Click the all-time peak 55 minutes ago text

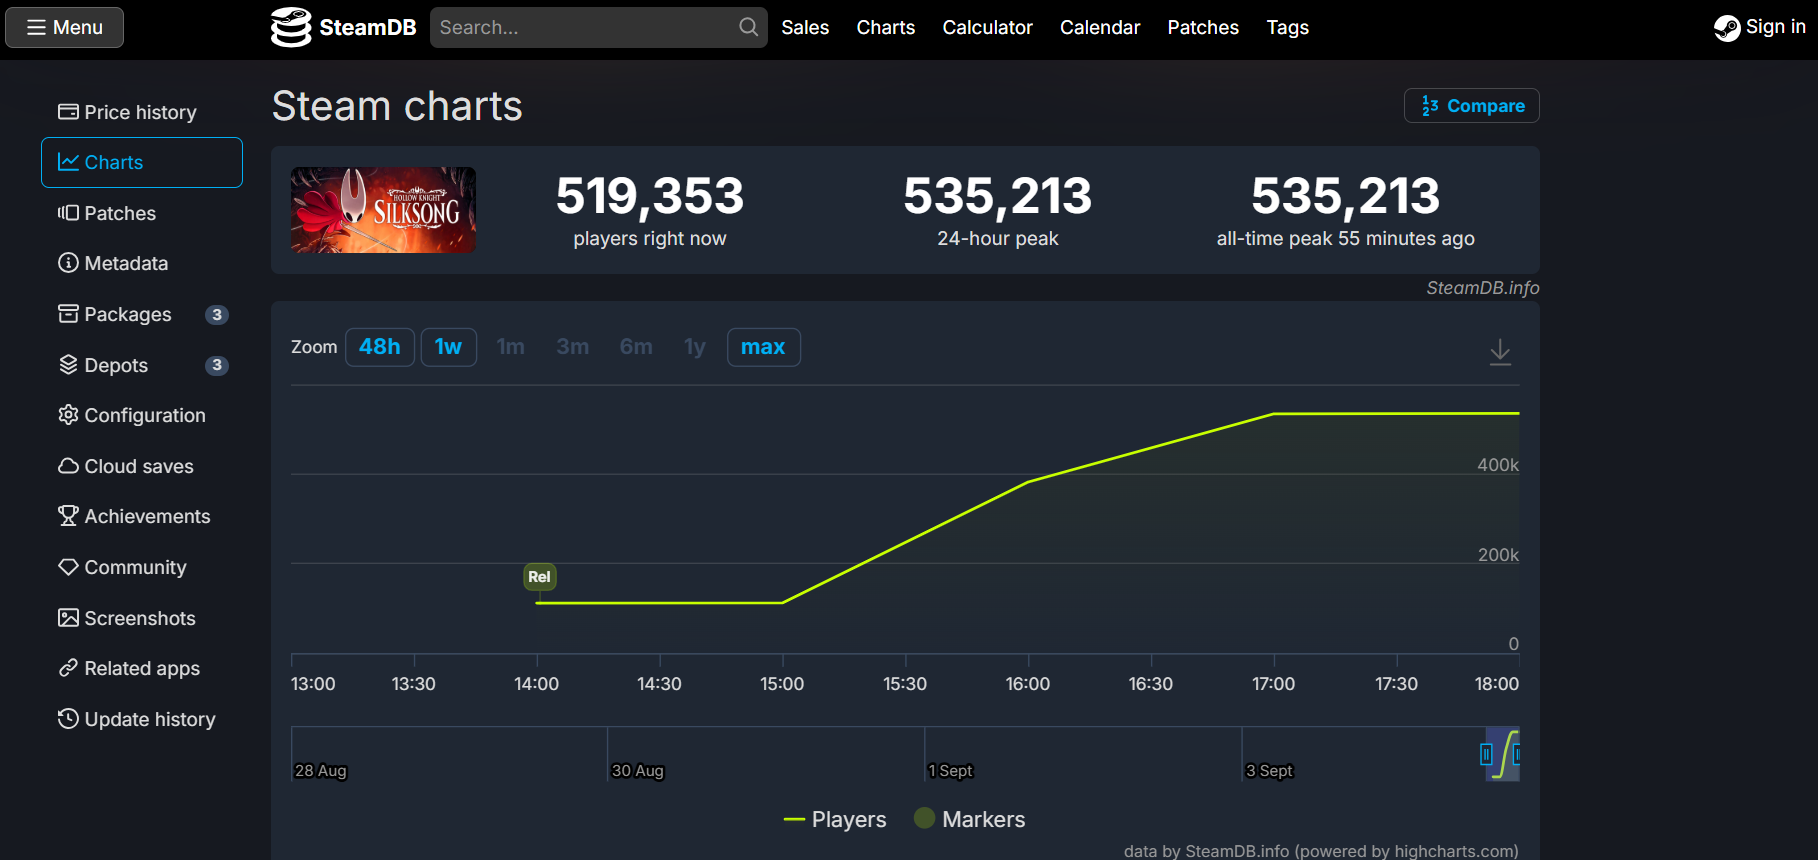(1346, 238)
